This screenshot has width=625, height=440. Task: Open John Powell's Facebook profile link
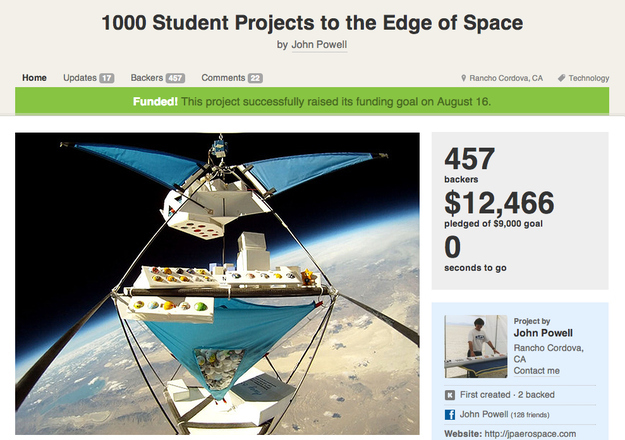point(484,414)
